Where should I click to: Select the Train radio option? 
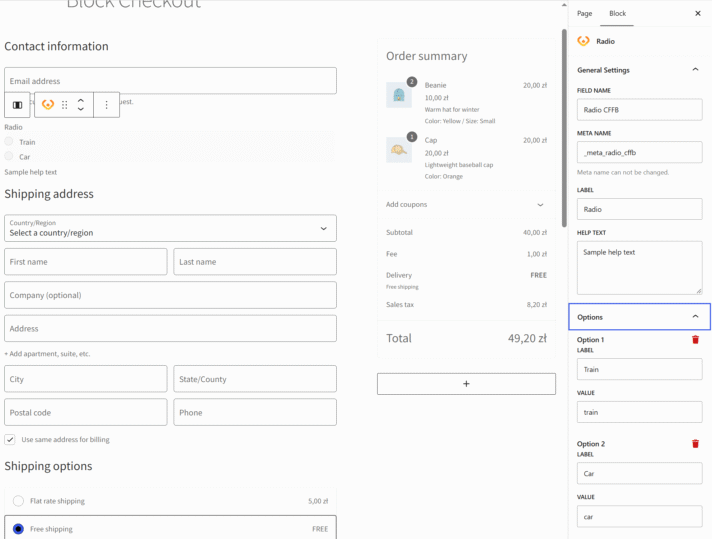click(x=9, y=142)
